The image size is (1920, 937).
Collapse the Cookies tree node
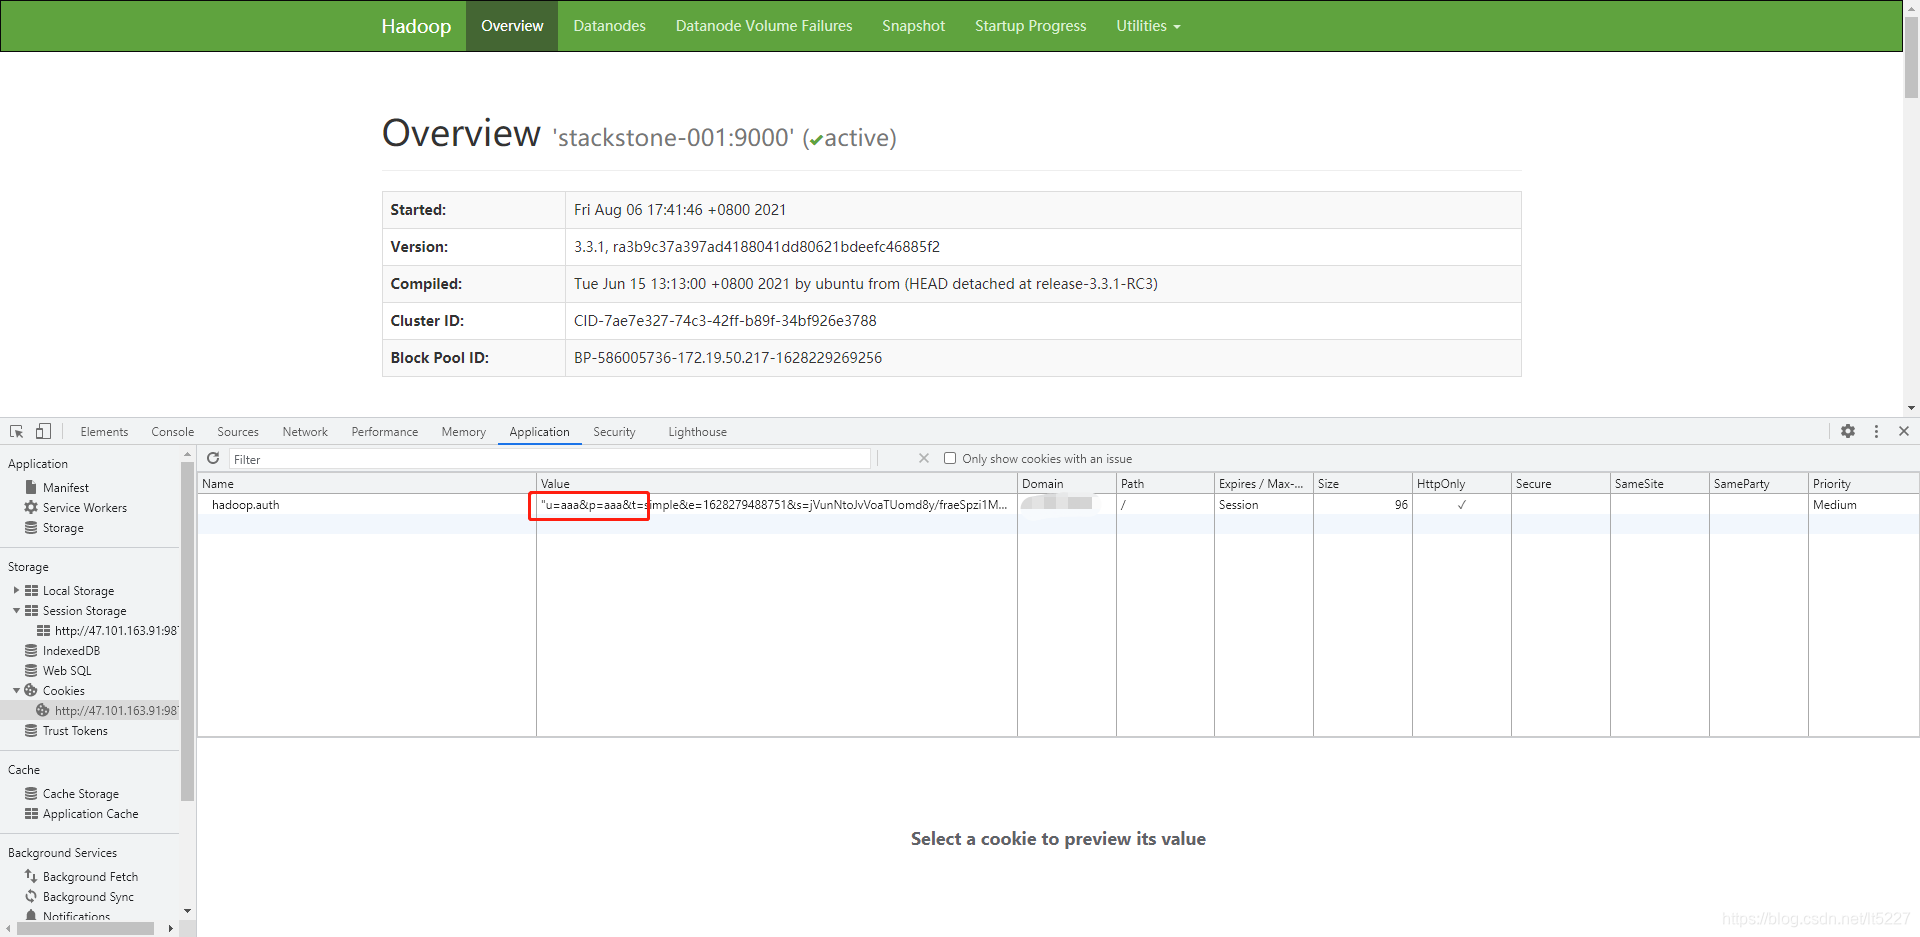tap(16, 690)
